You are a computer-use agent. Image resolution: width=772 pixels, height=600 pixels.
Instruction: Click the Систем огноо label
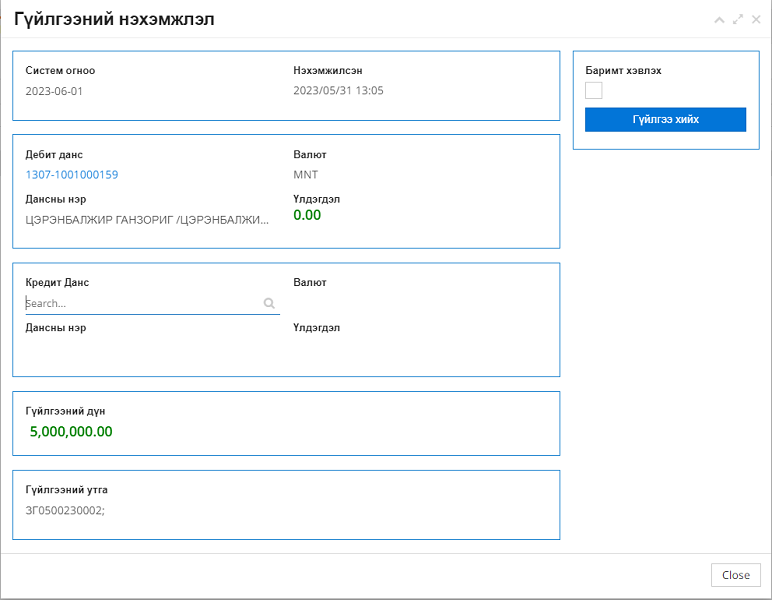pyautogui.click(x=60, y=70)
